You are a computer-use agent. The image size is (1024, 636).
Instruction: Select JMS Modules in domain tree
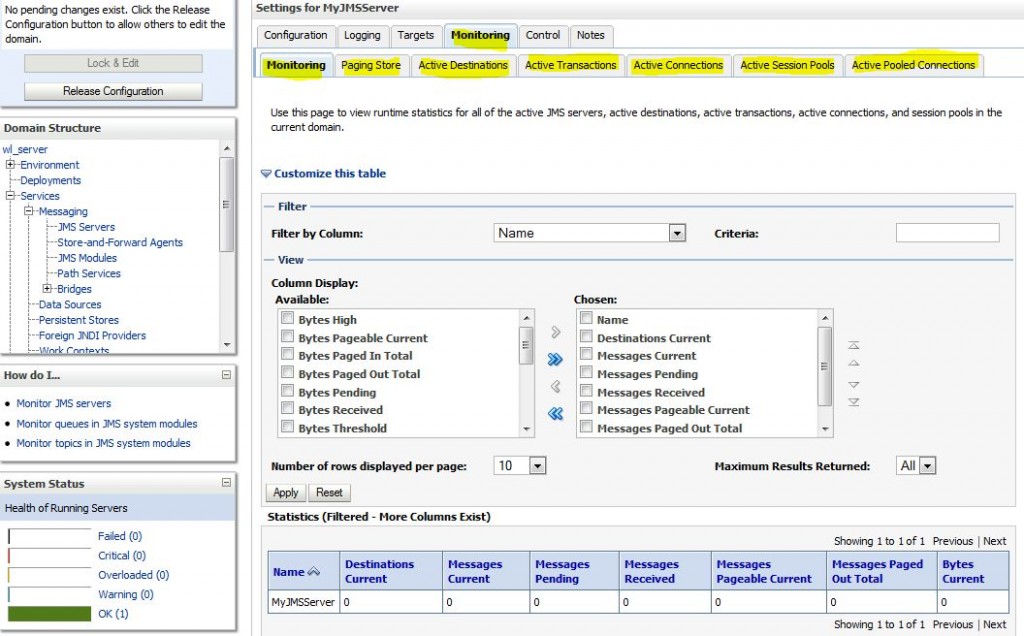pyautogui.click(x=88, y=258)
